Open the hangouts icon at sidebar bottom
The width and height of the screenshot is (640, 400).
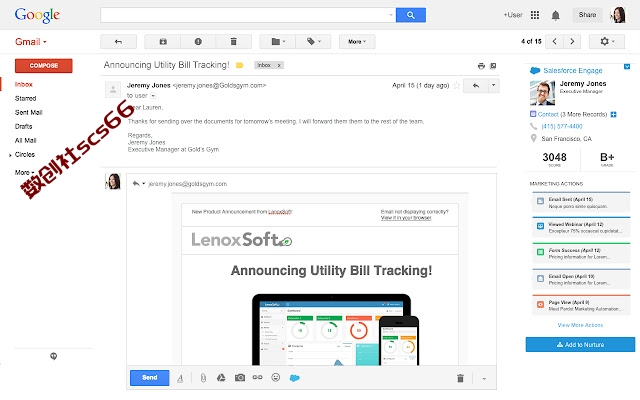click(x=53, y=356)
